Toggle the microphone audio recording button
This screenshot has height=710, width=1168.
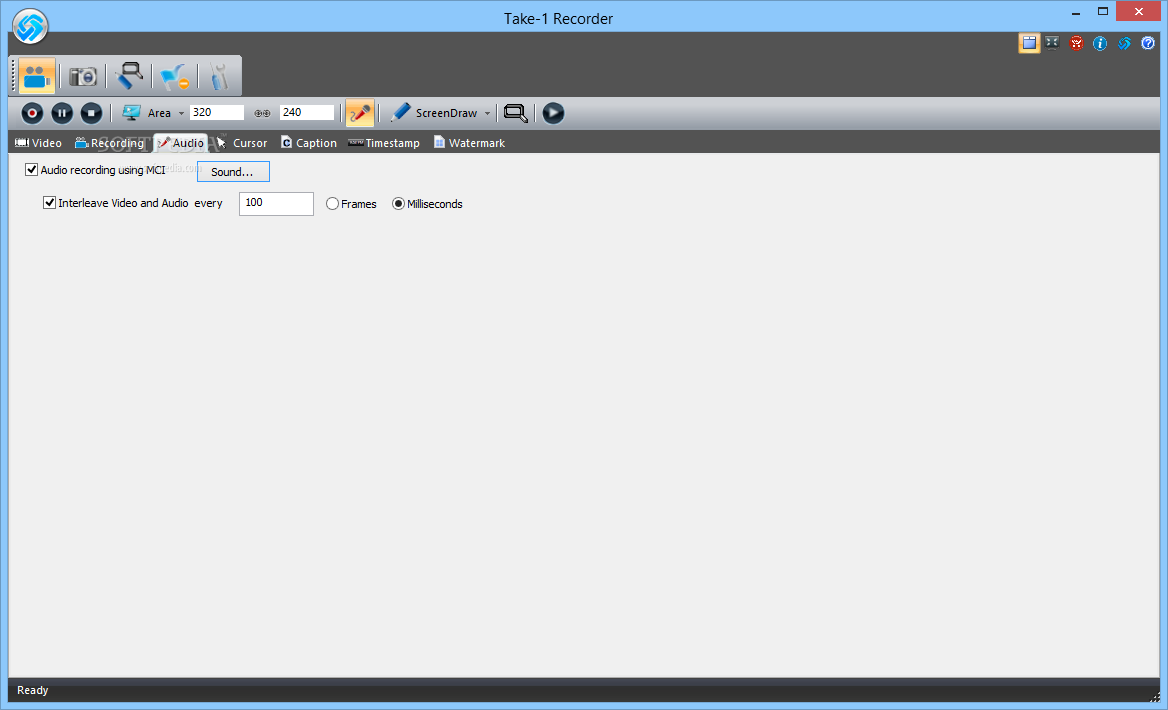coord(360,113)
